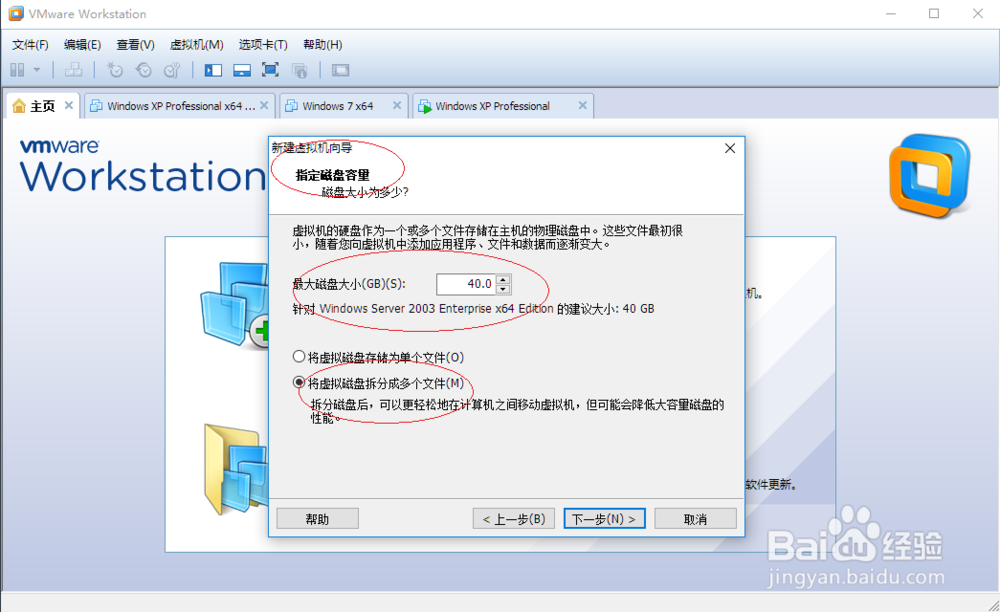Click the VMware Workstation logo on home page
Image resolution: width=1000 pixels, height=612 pixels.
(930, 175)
